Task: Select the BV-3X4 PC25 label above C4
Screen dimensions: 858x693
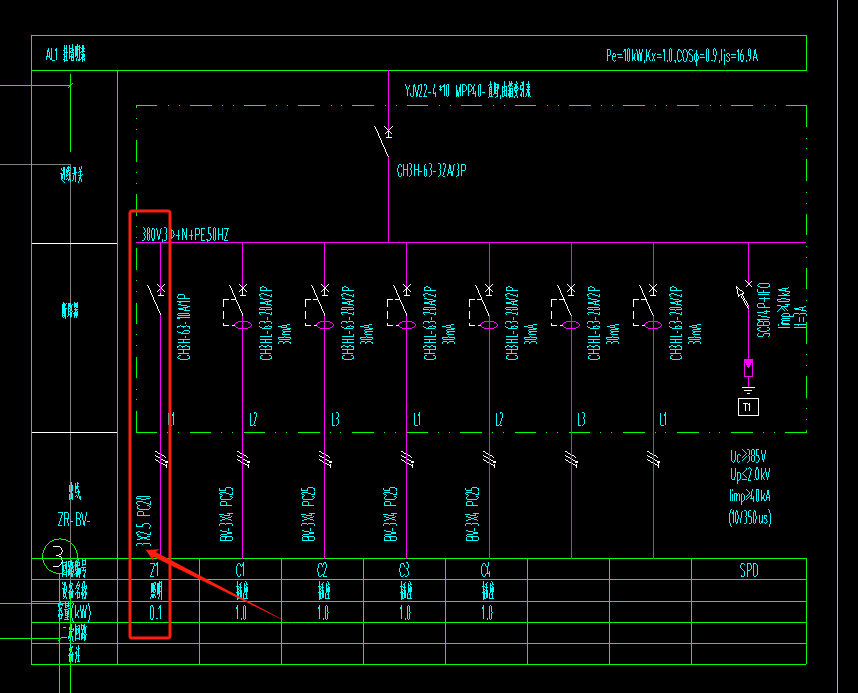Action: coord(473,514)
